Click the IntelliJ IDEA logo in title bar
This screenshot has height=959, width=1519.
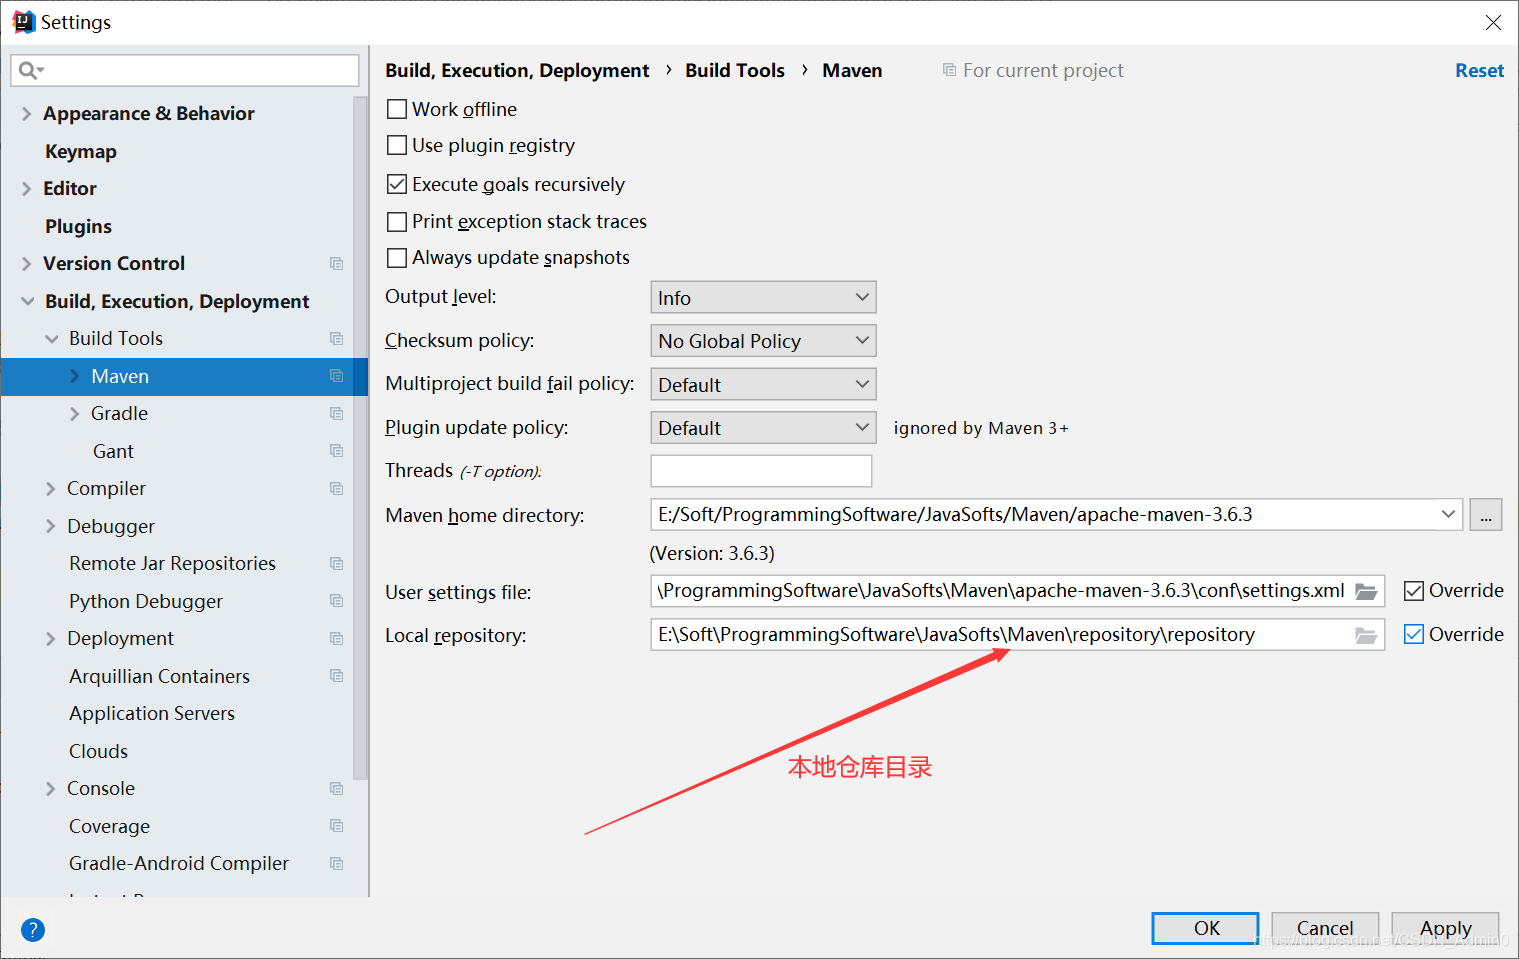click(23, 22)
